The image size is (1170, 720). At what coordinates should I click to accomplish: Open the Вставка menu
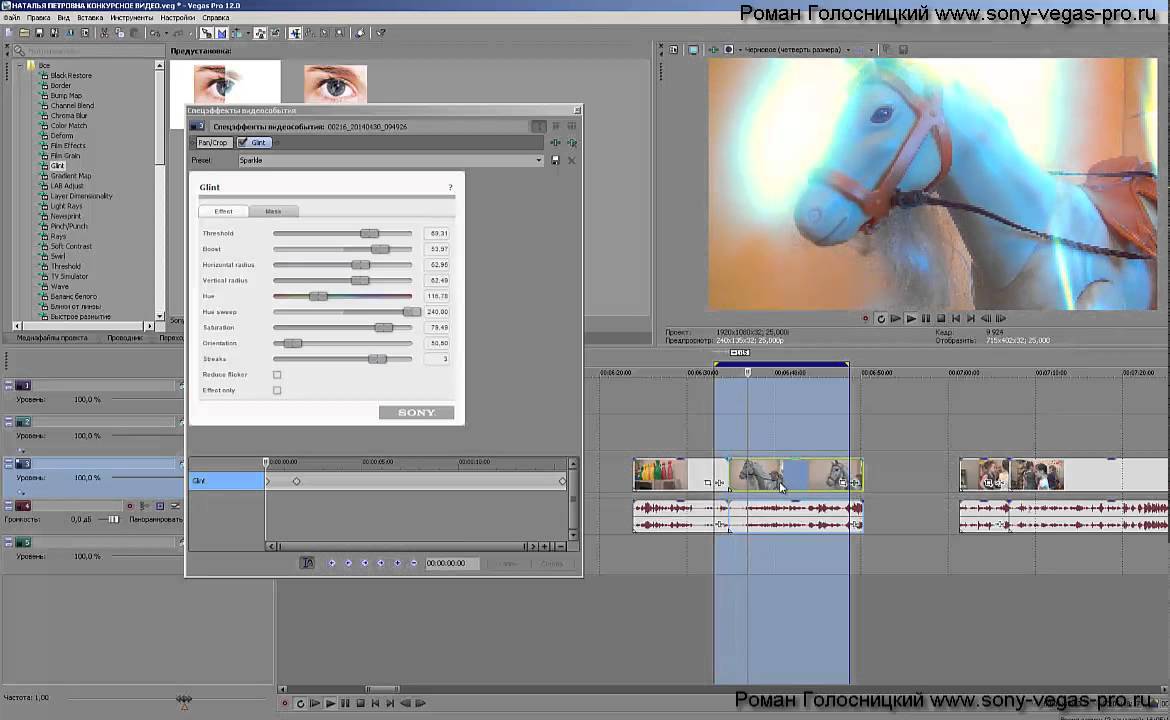coord(90,18)
